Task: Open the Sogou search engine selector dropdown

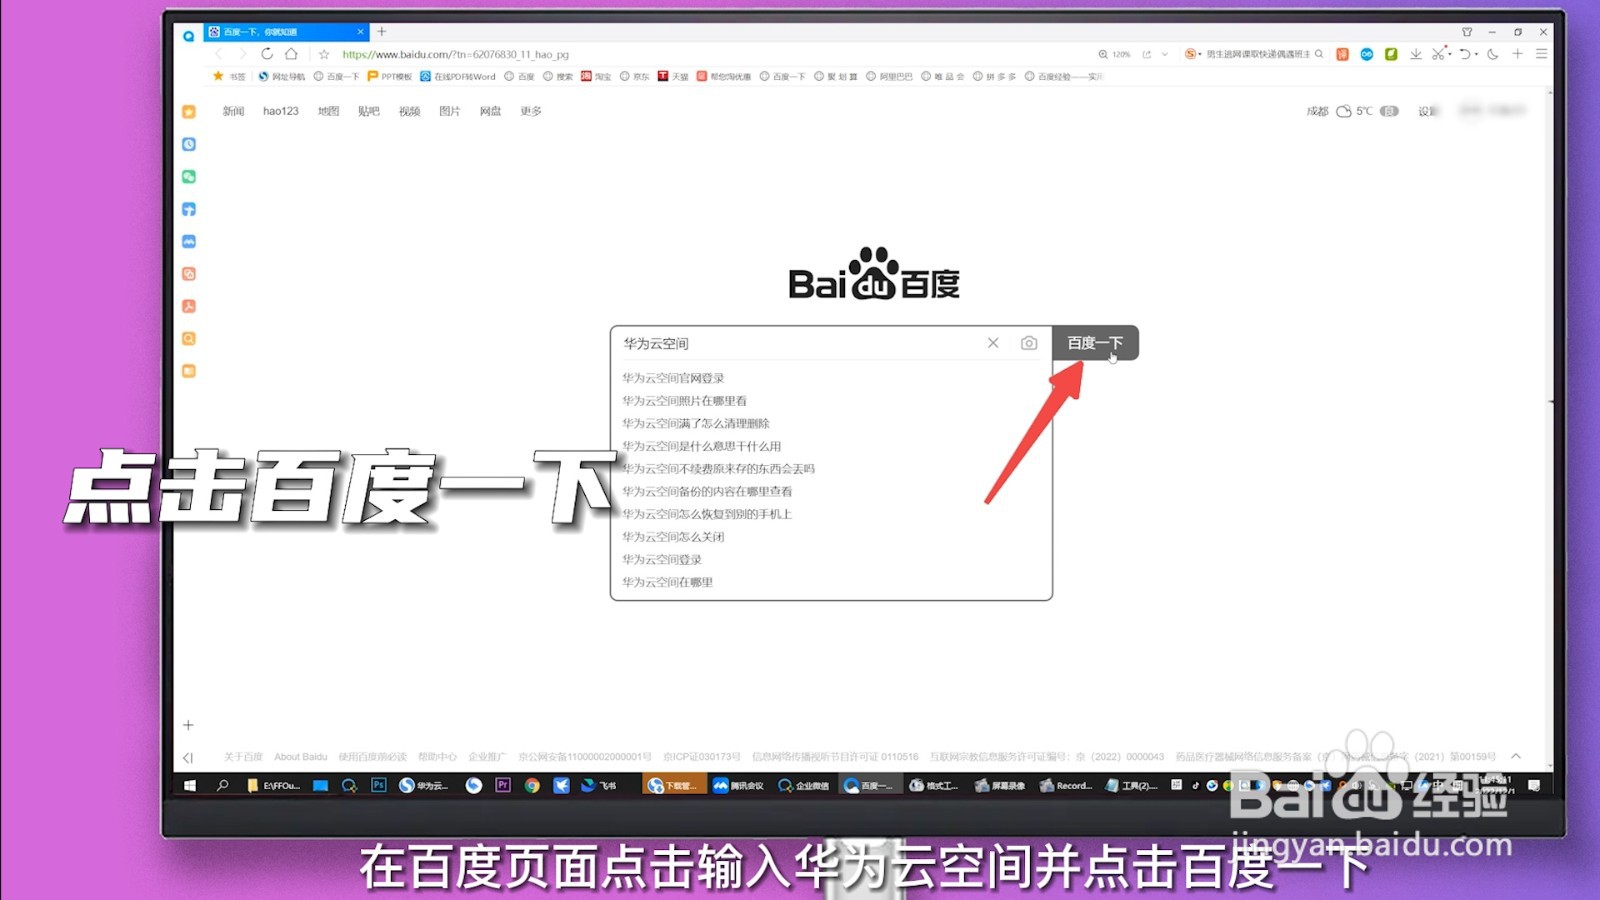Action: [x=1193, y=54]
